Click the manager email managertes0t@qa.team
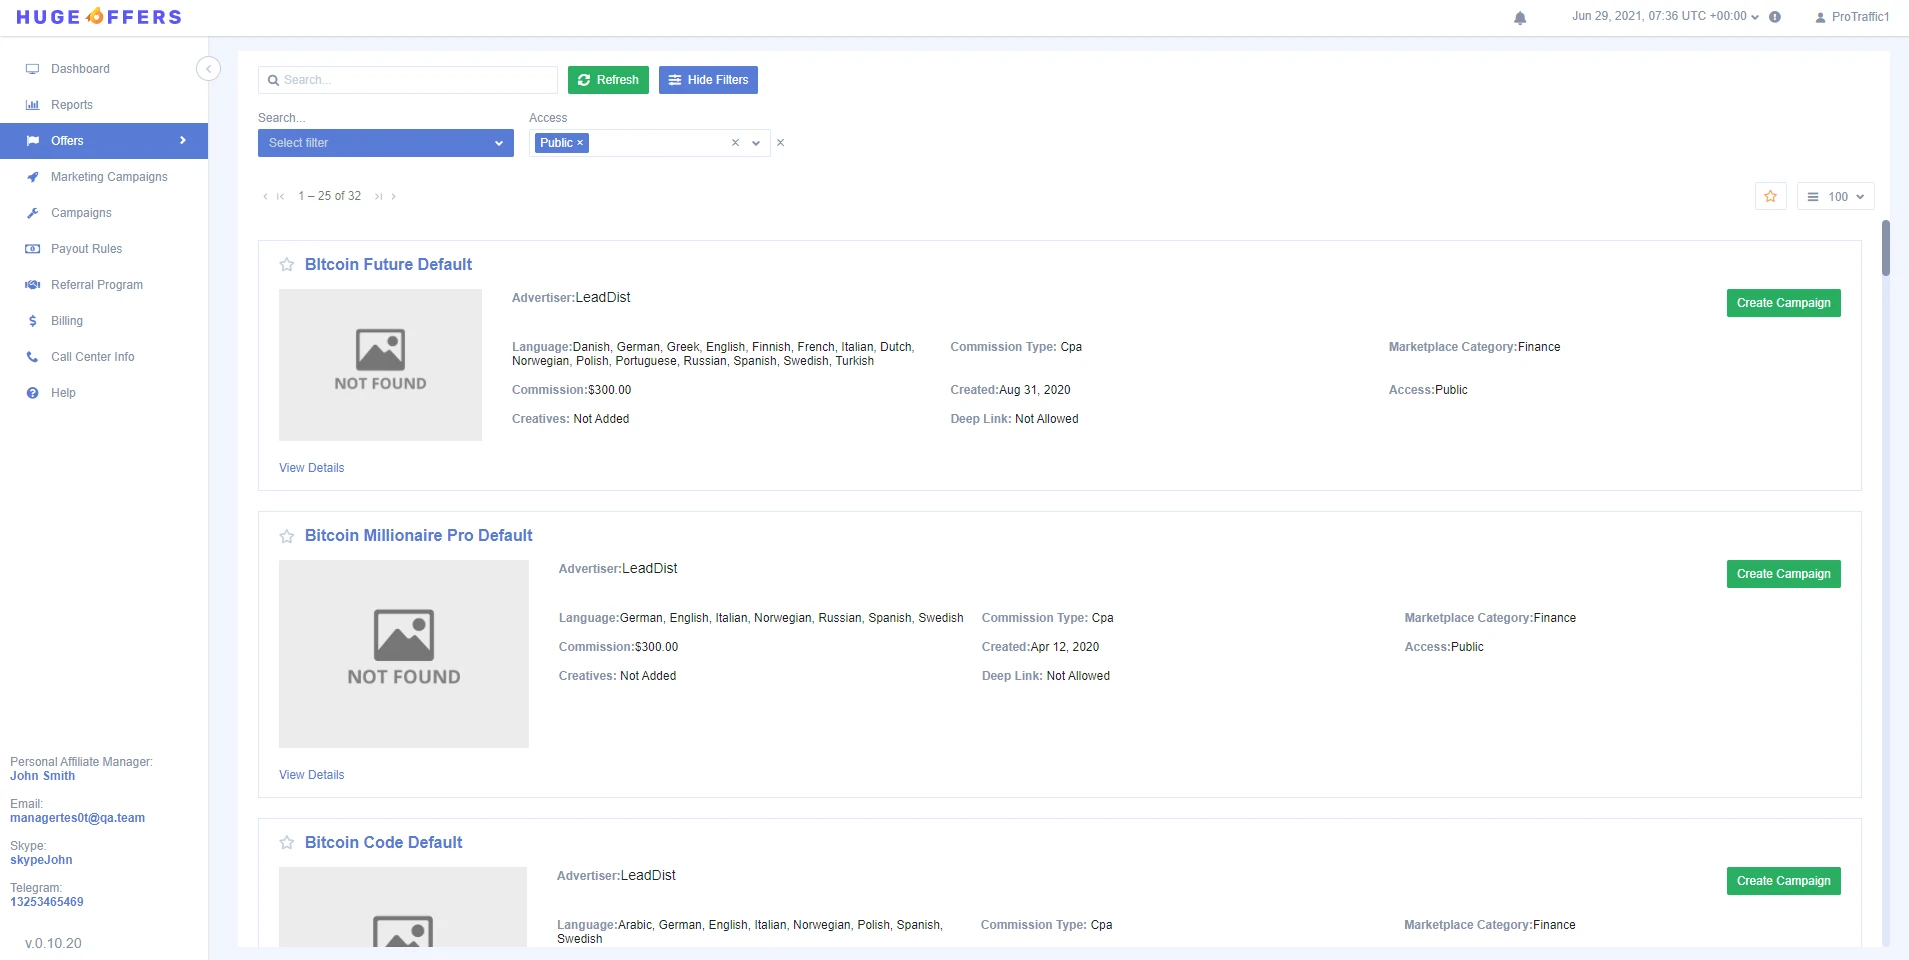 [x=77, y=818]
